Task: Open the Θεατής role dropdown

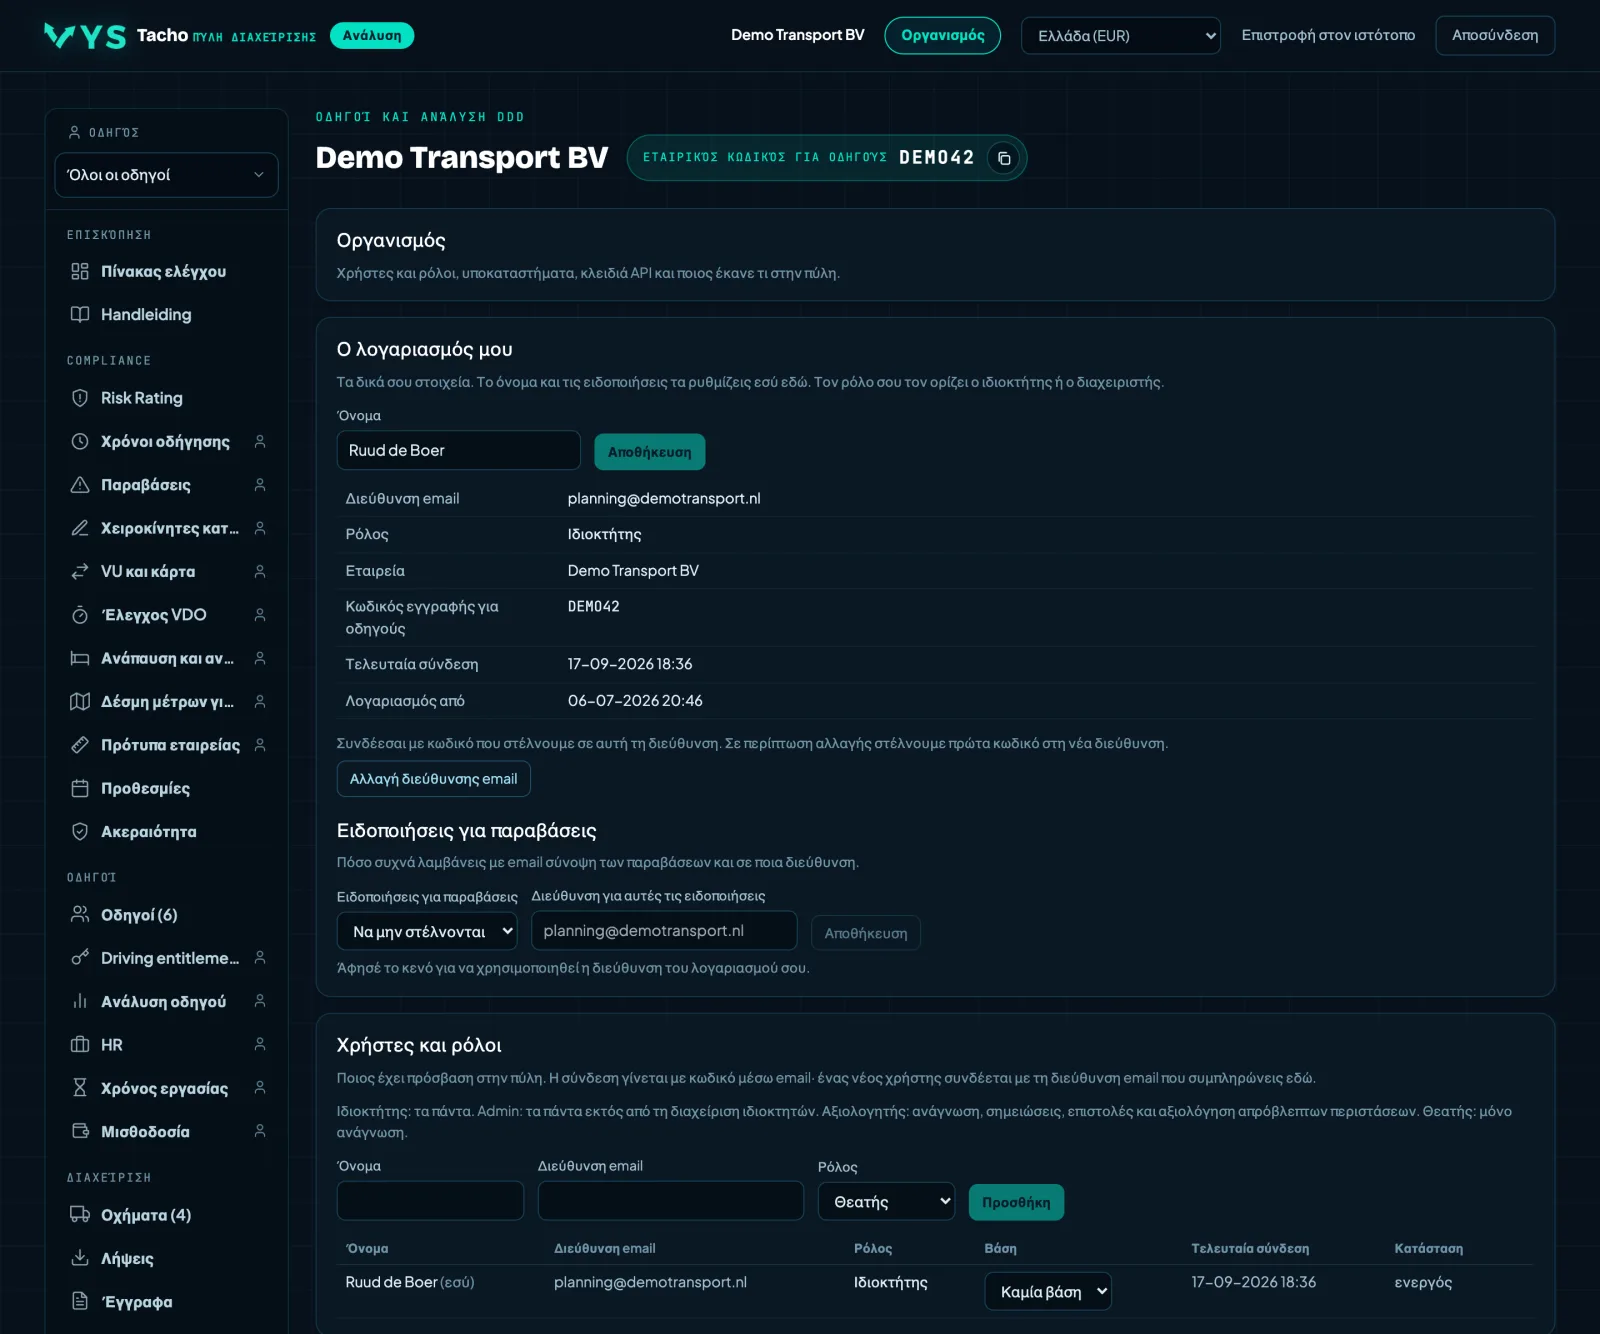Action: (x=886, y=1201)
